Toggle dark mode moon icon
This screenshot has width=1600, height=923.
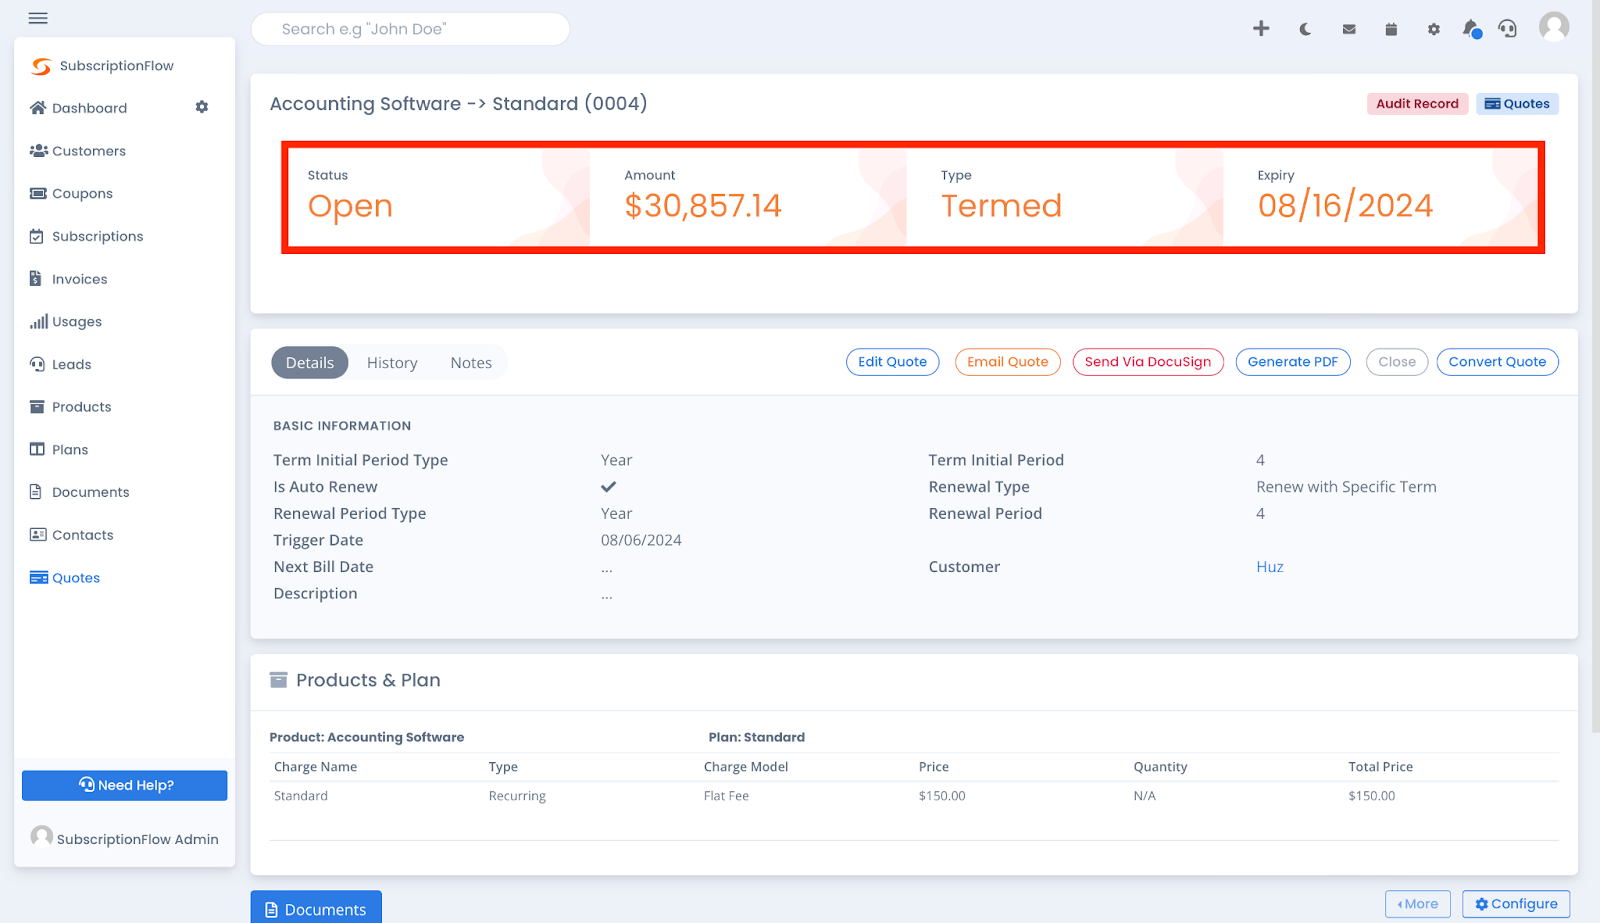(x=1305, y=29)
